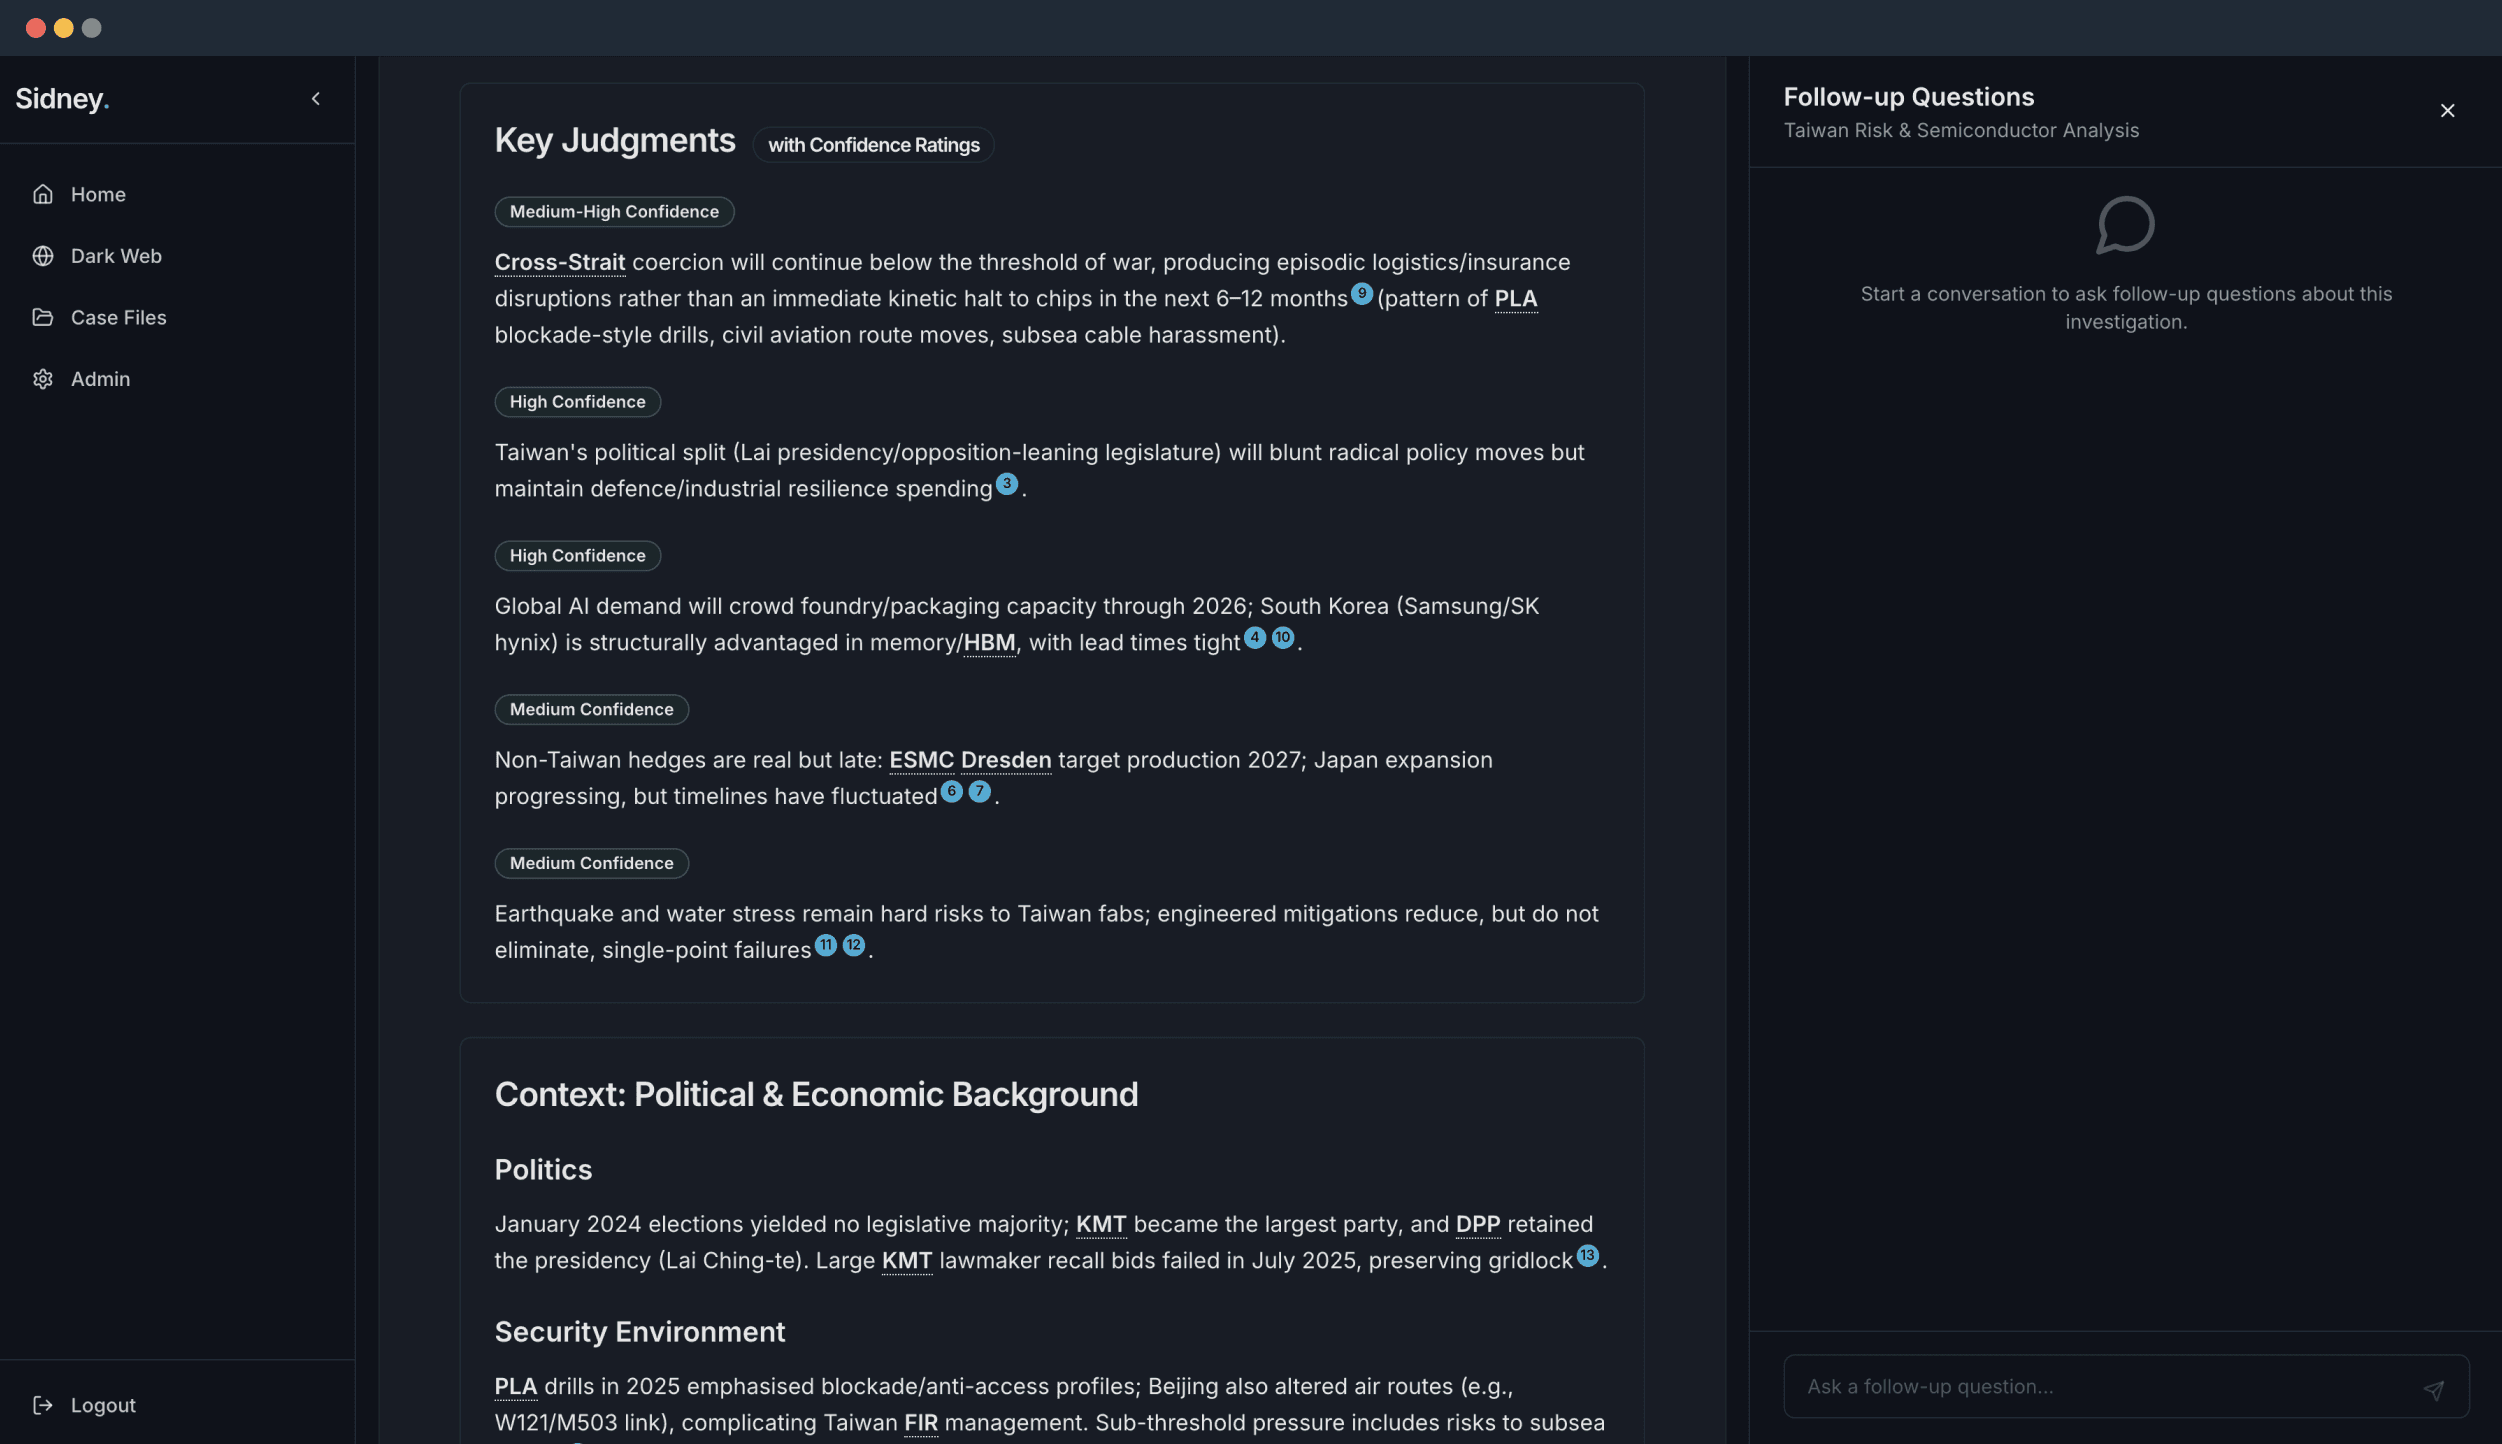Viewport: 2502px width, 1444px height.
Task: Click the Case Files folder icon
Action: tap(42, 317)
